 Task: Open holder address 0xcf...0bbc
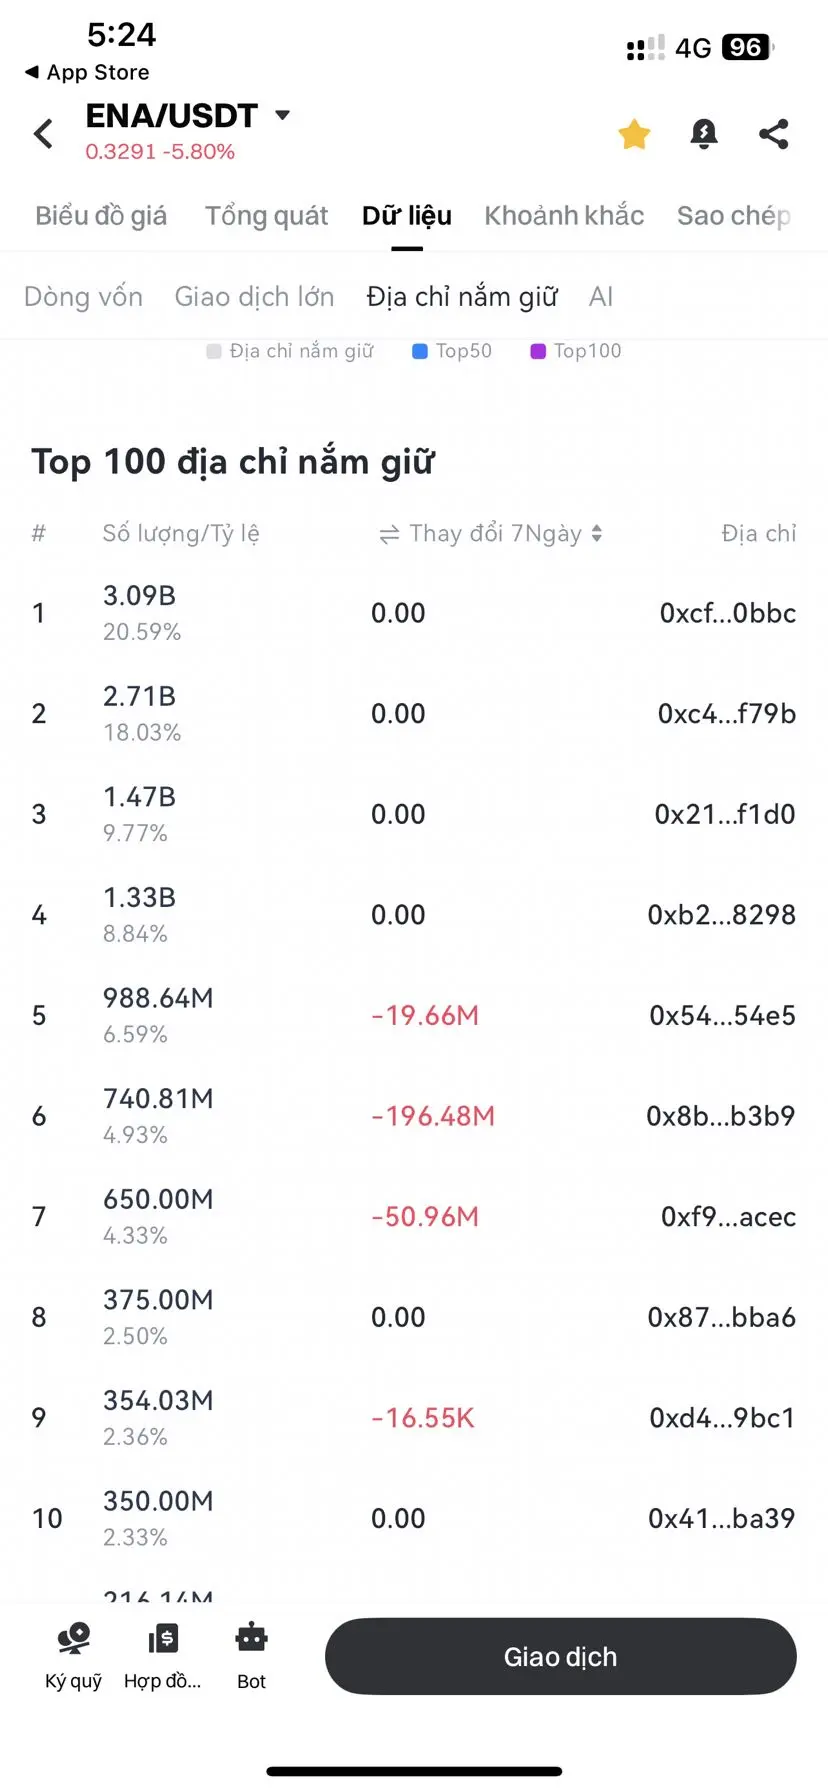728,613
